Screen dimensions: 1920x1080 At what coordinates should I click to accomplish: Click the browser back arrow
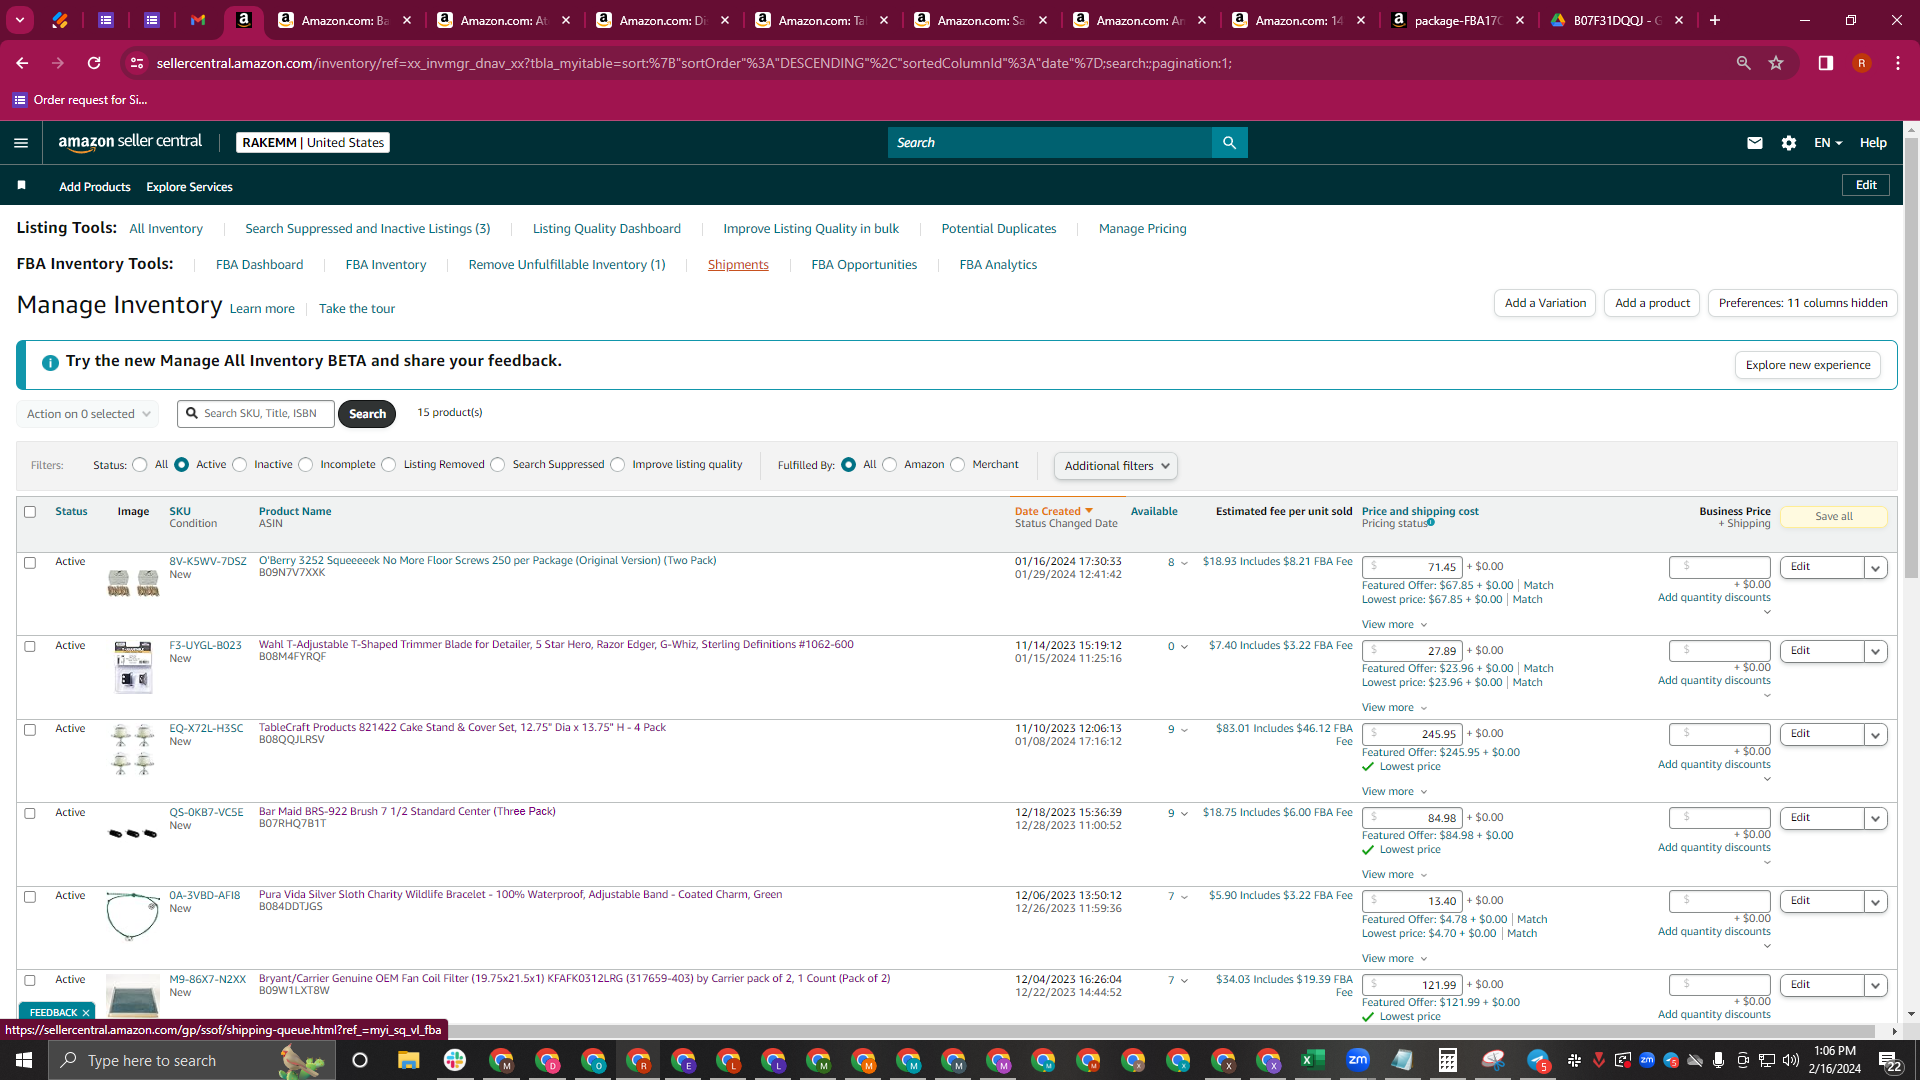22,63
